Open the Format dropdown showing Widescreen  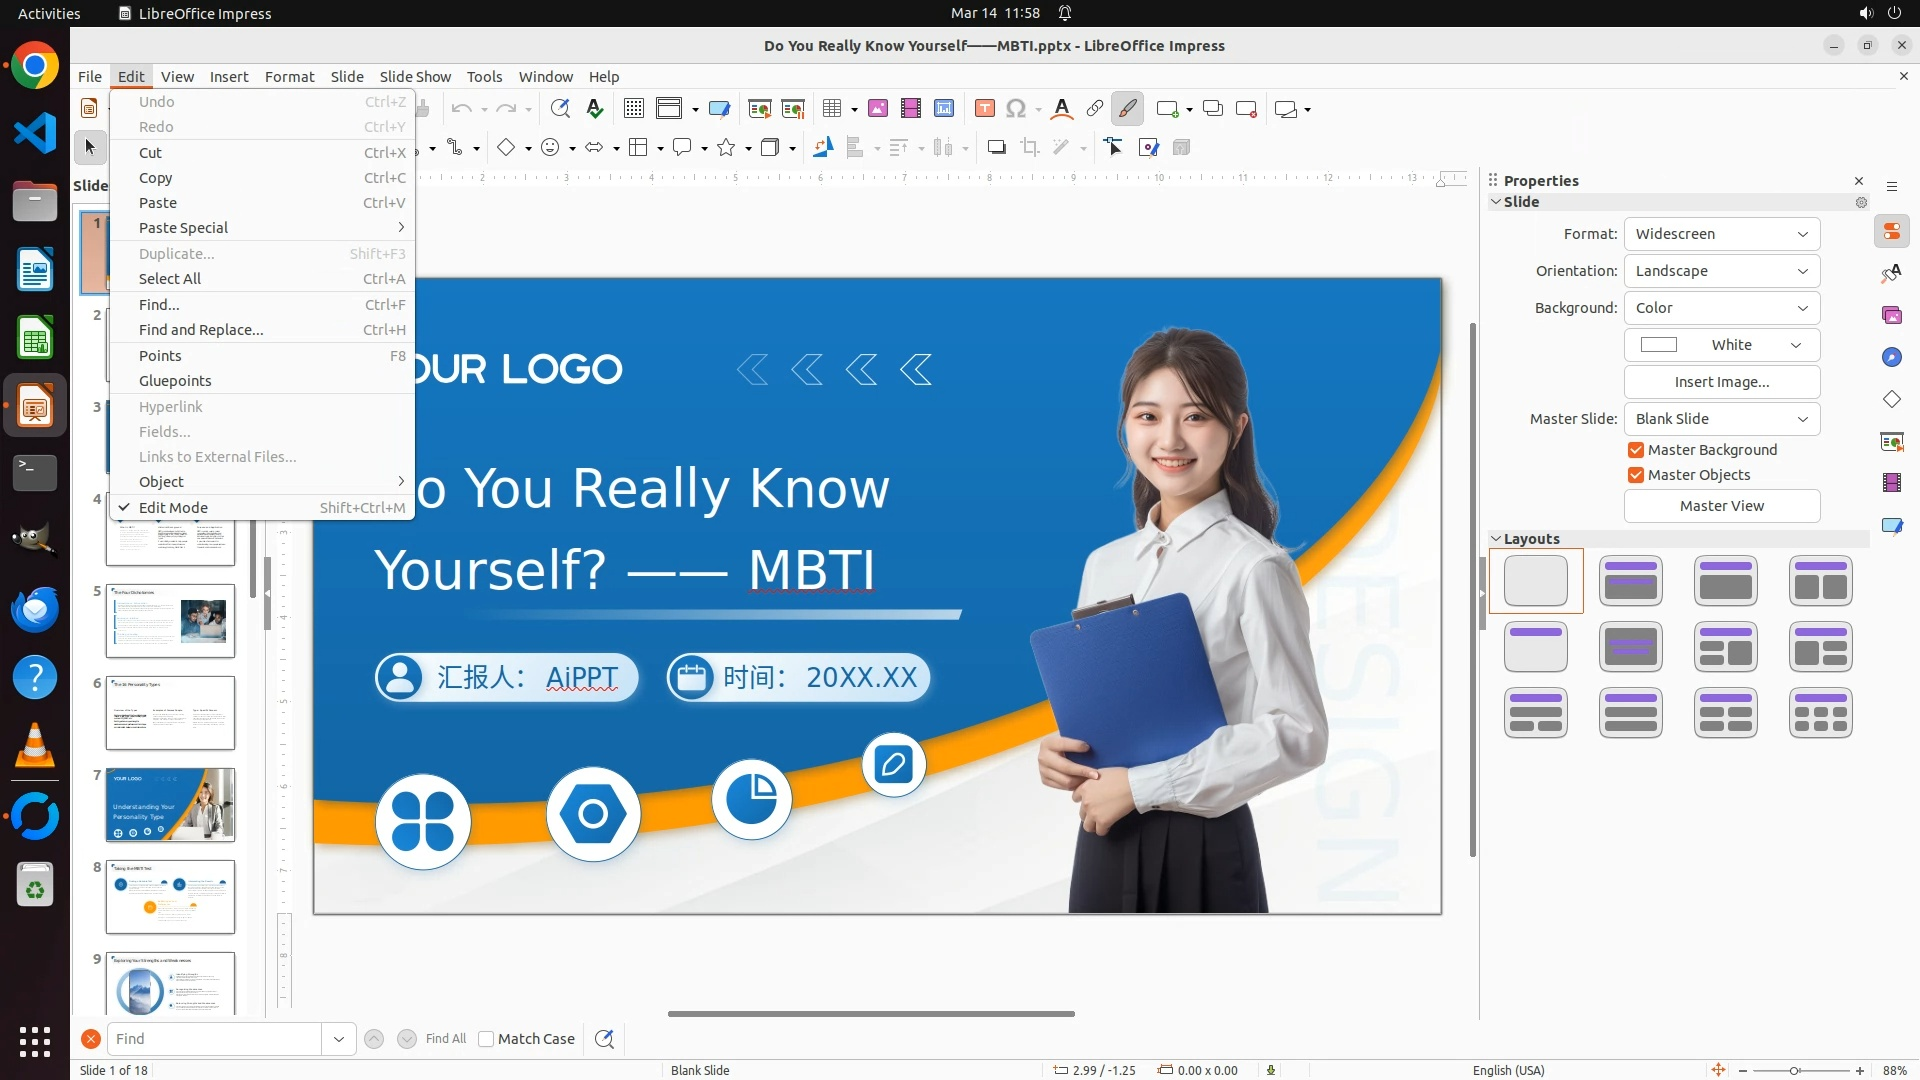point(1721,234)
